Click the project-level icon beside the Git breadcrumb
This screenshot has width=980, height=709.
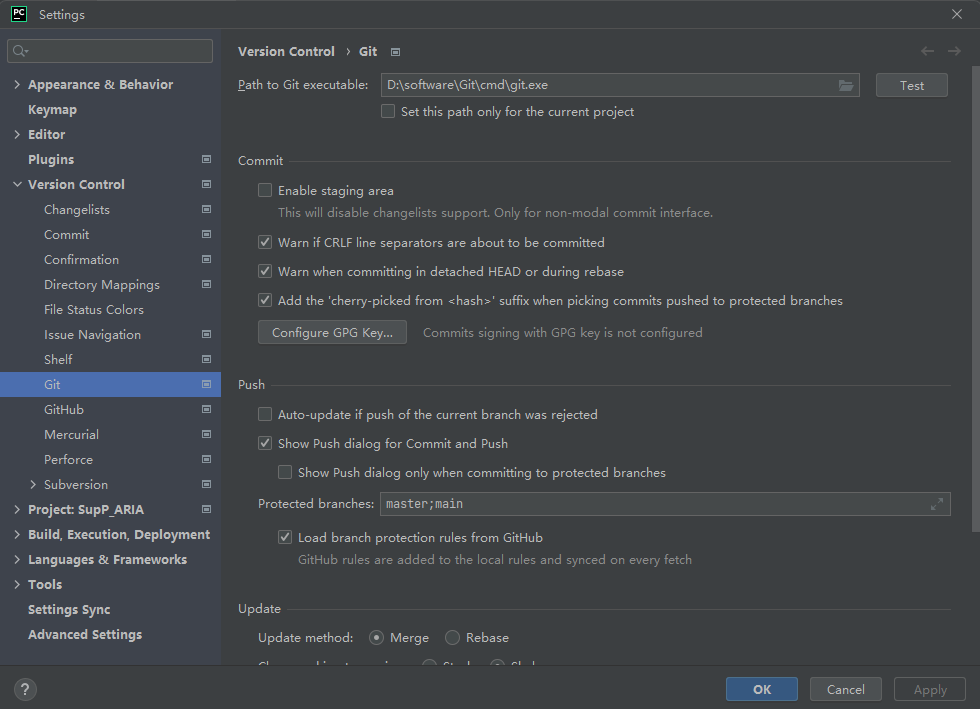click(395, 52)
